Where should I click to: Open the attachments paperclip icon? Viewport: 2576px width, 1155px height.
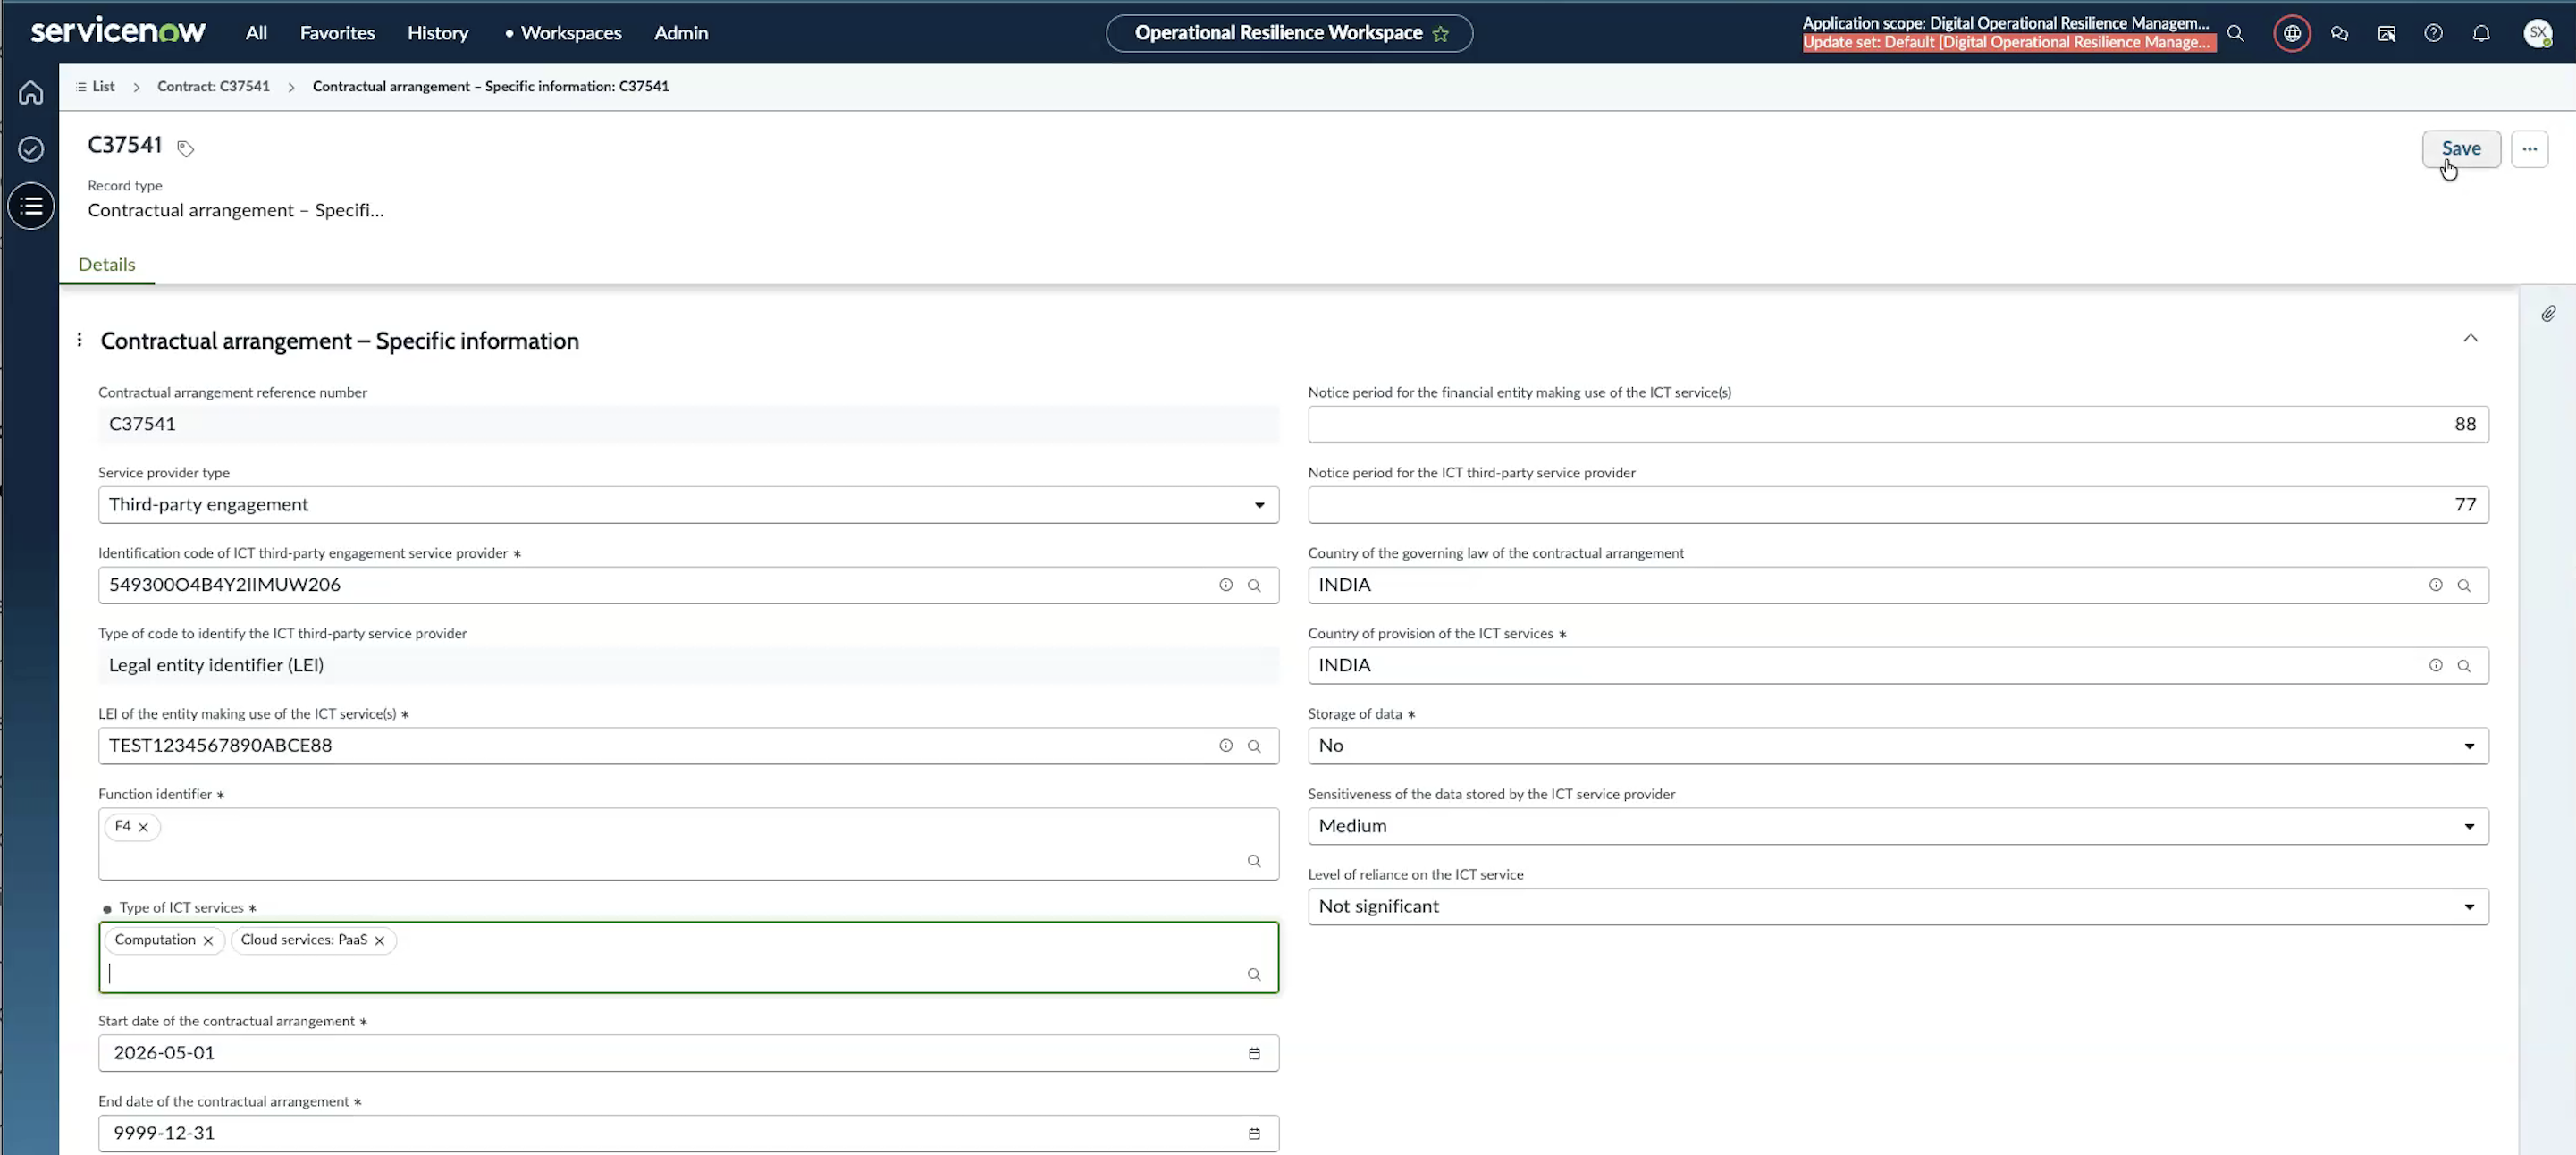click(2548, 314)
